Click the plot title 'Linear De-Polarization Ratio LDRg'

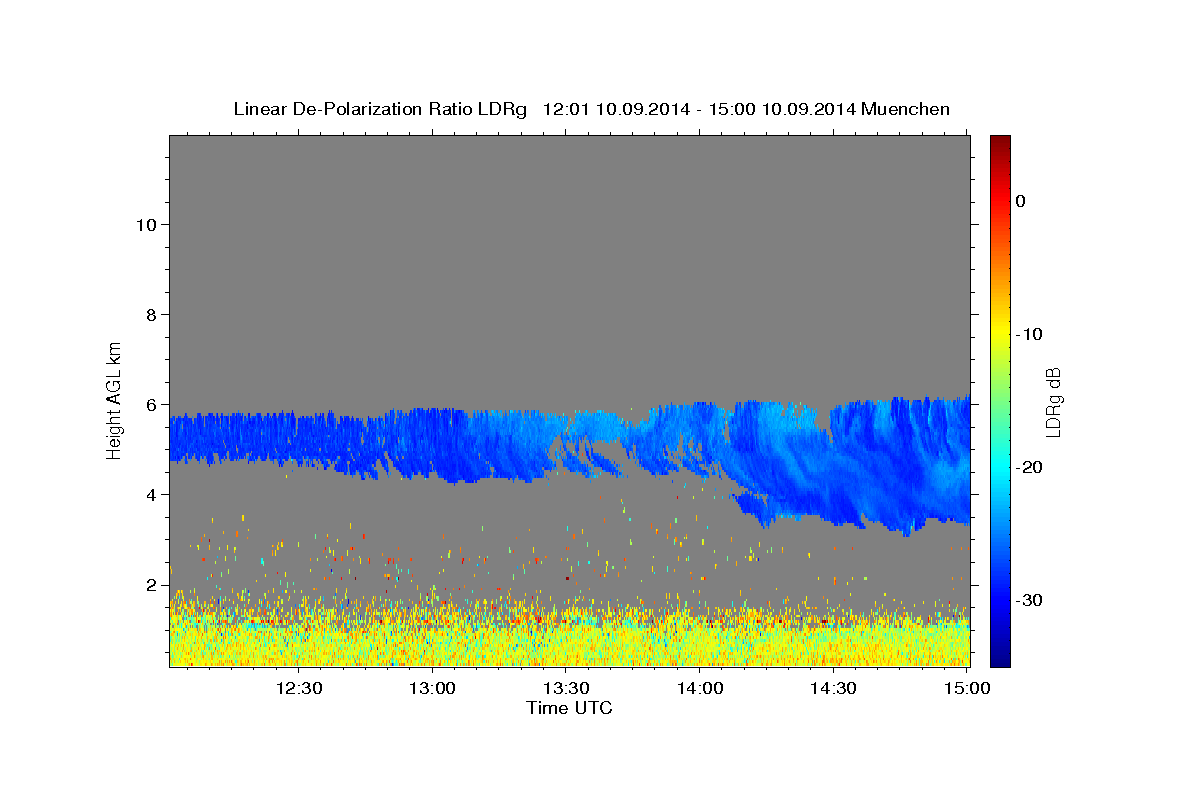coord(380,109)
